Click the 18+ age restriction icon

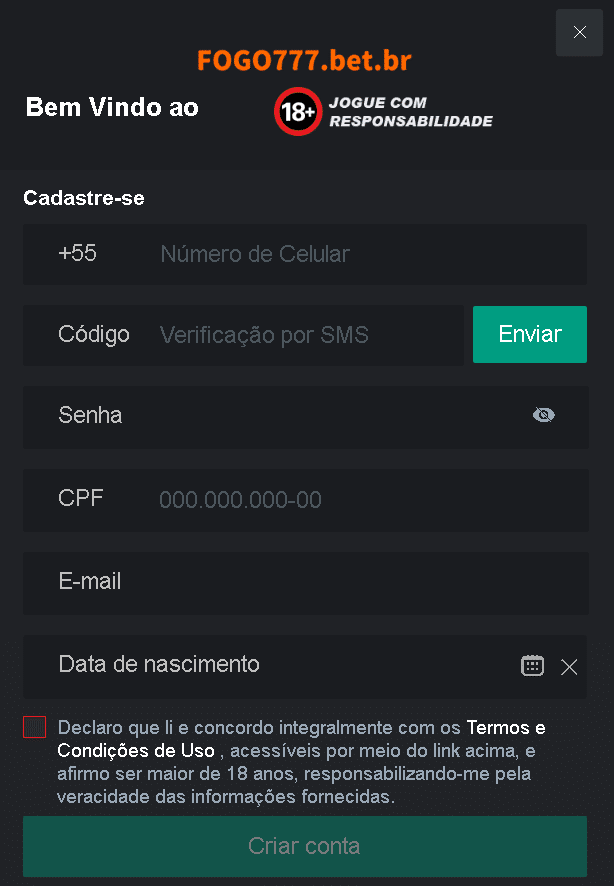pyautogui.click(x=298, y=112)
